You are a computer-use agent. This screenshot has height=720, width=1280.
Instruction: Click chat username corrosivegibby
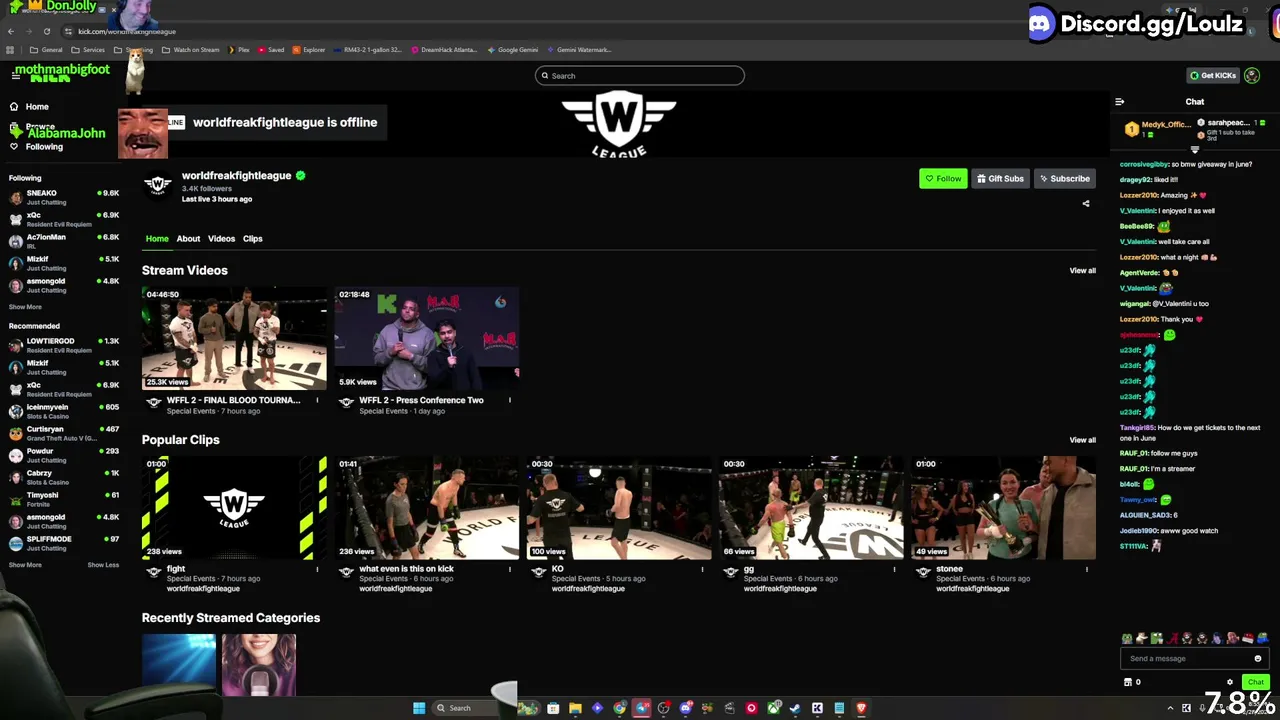[1144, 164]
